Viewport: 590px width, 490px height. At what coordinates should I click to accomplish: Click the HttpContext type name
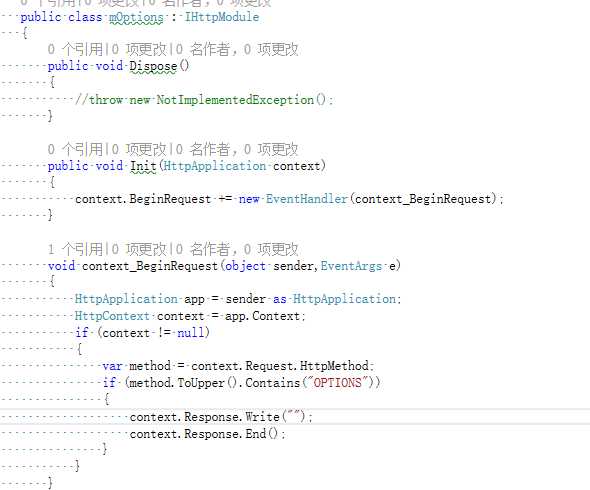pos(112,316)
